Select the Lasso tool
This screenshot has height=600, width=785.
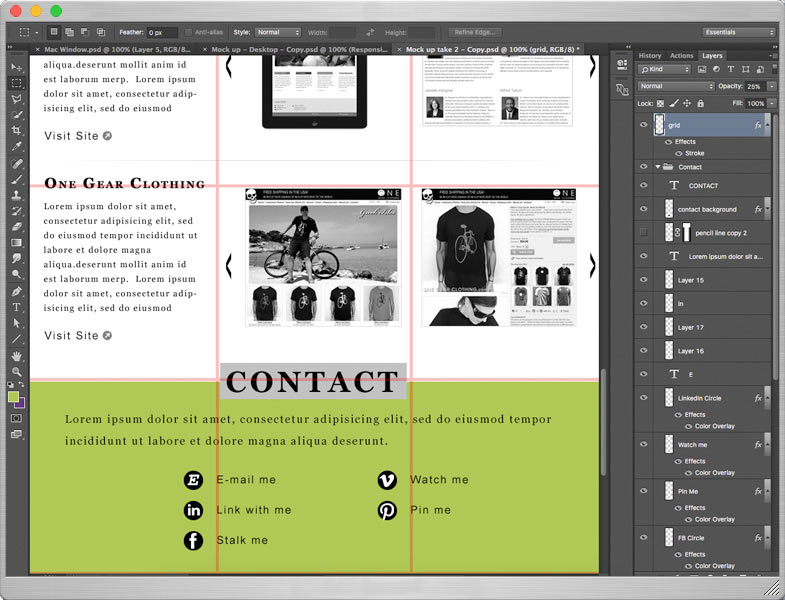click(x=16, y=100)
